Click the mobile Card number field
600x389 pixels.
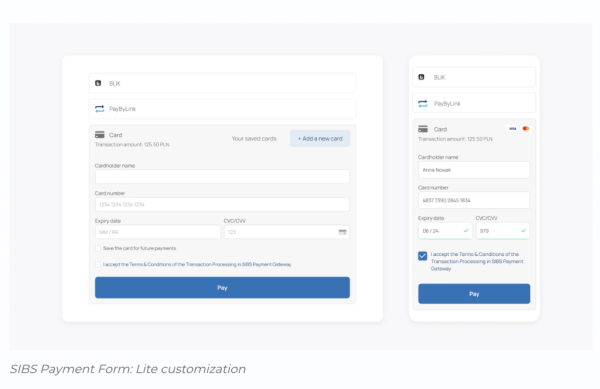[474, 200]
